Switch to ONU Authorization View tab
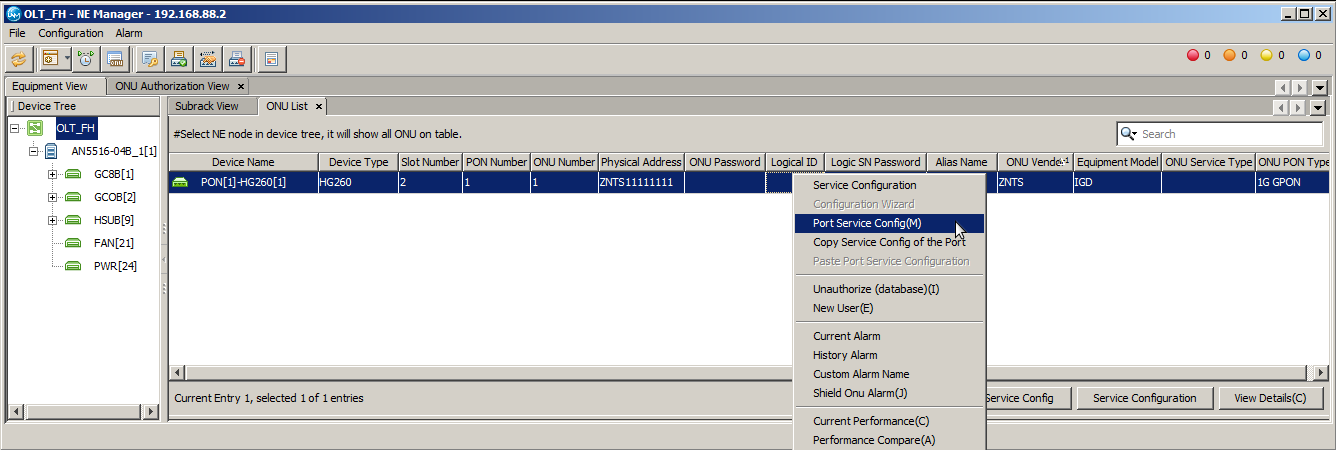 (x=172, y=87)
